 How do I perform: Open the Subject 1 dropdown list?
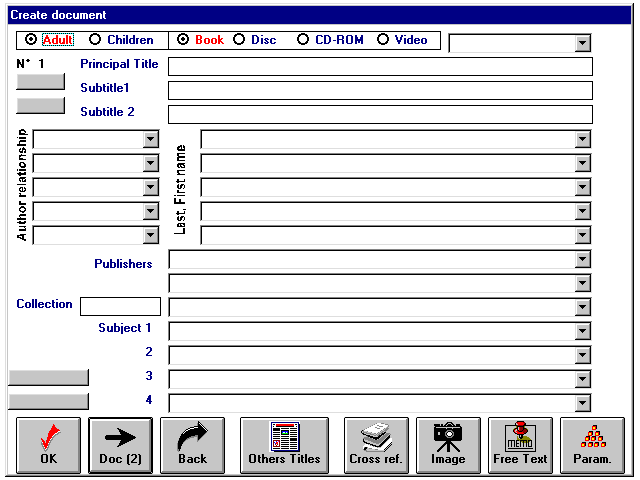click(583, 331)
